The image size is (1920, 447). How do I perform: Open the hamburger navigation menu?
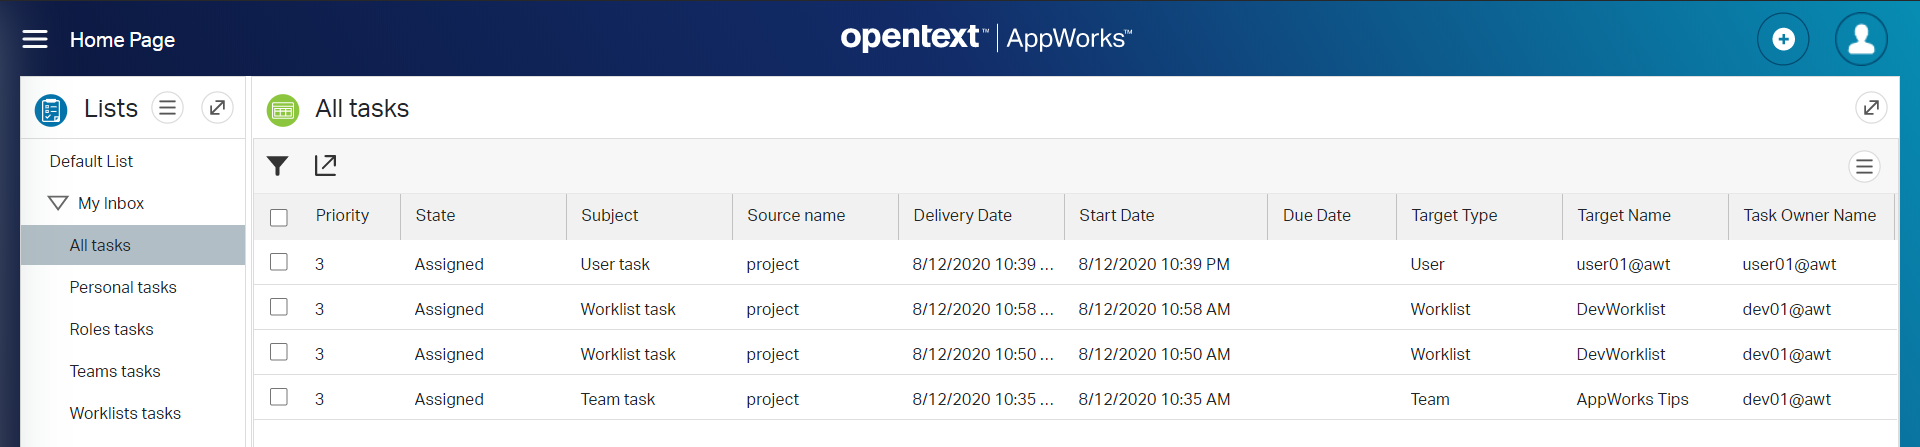click(35, 39)
